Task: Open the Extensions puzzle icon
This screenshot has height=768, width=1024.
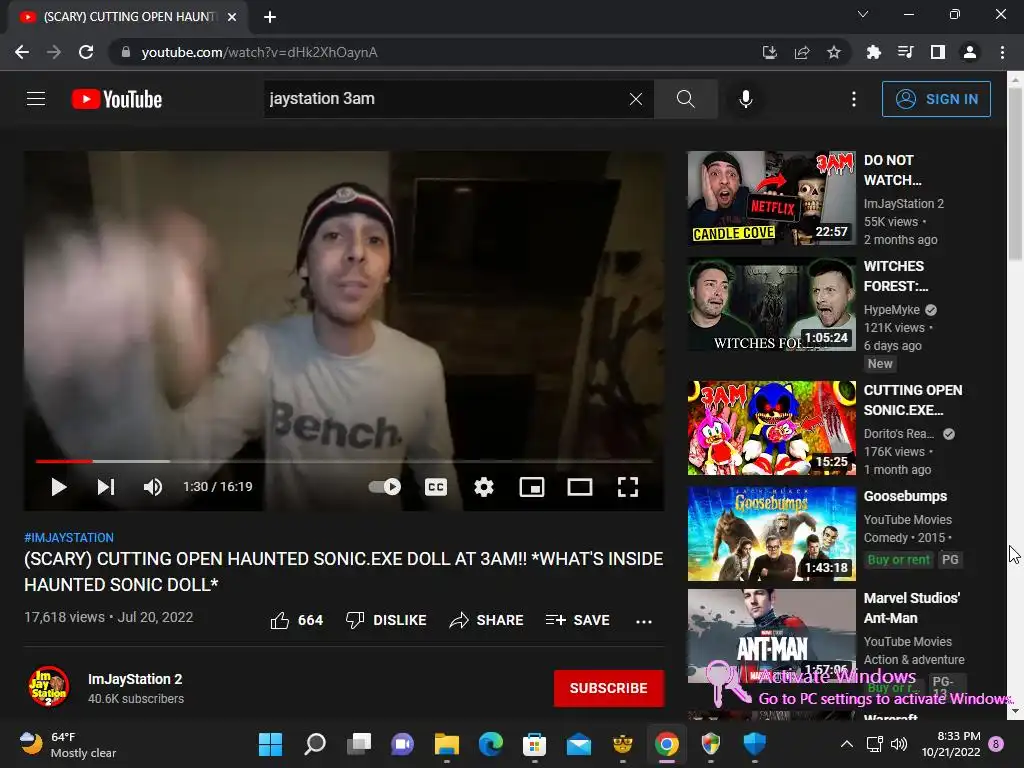Action: click(x=874, y=52)
